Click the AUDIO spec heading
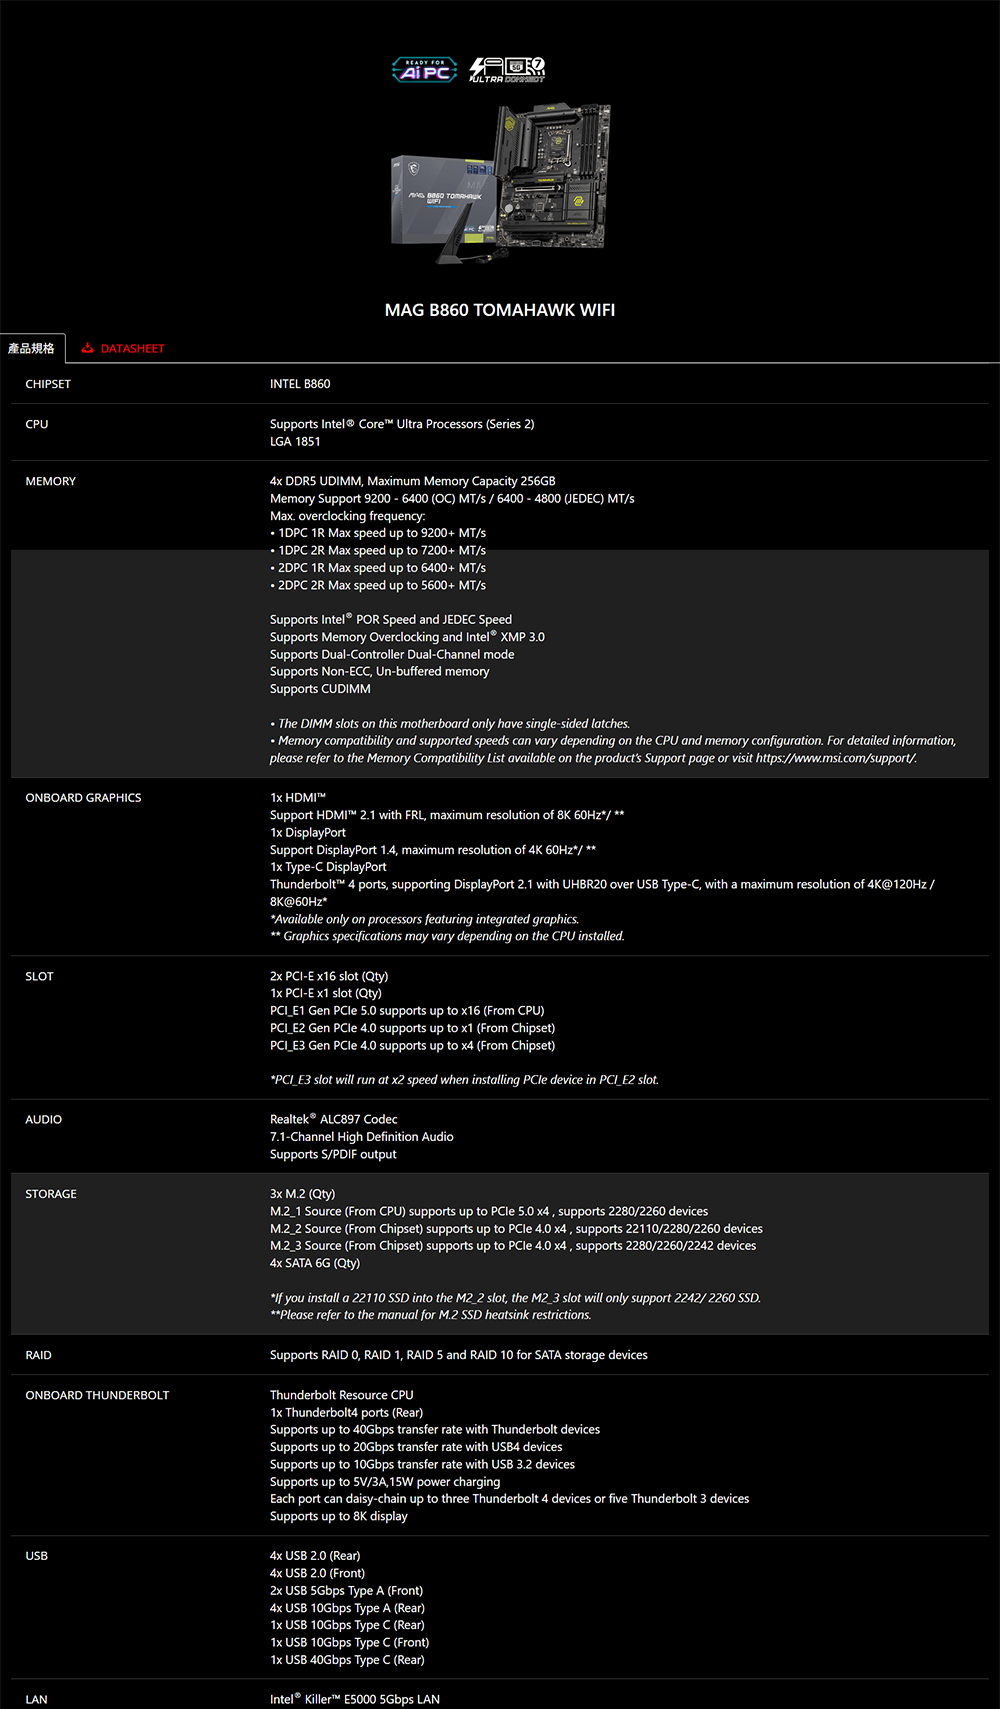Viewport: 1000px width, 1709px height. (x=44, y=1119)
